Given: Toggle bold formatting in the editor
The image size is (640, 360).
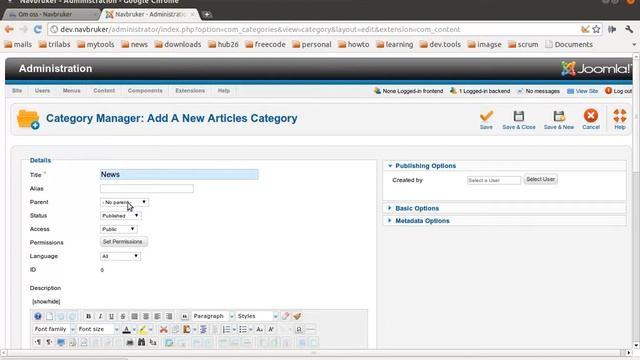Looking at the screenshot, I should (88, 316).
